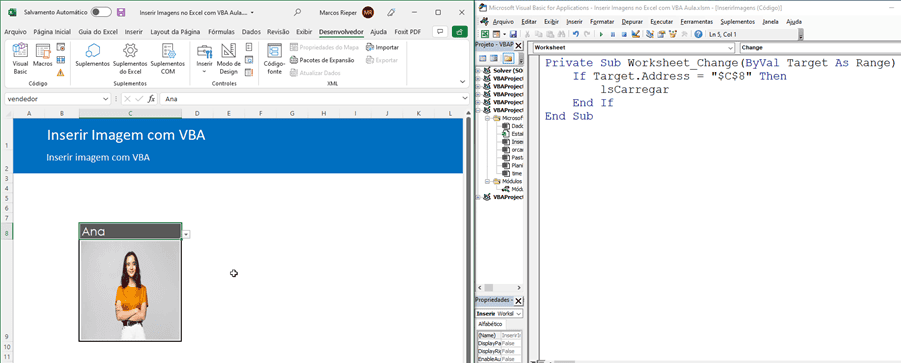Select the Ana cell C8

pos(130,231)
